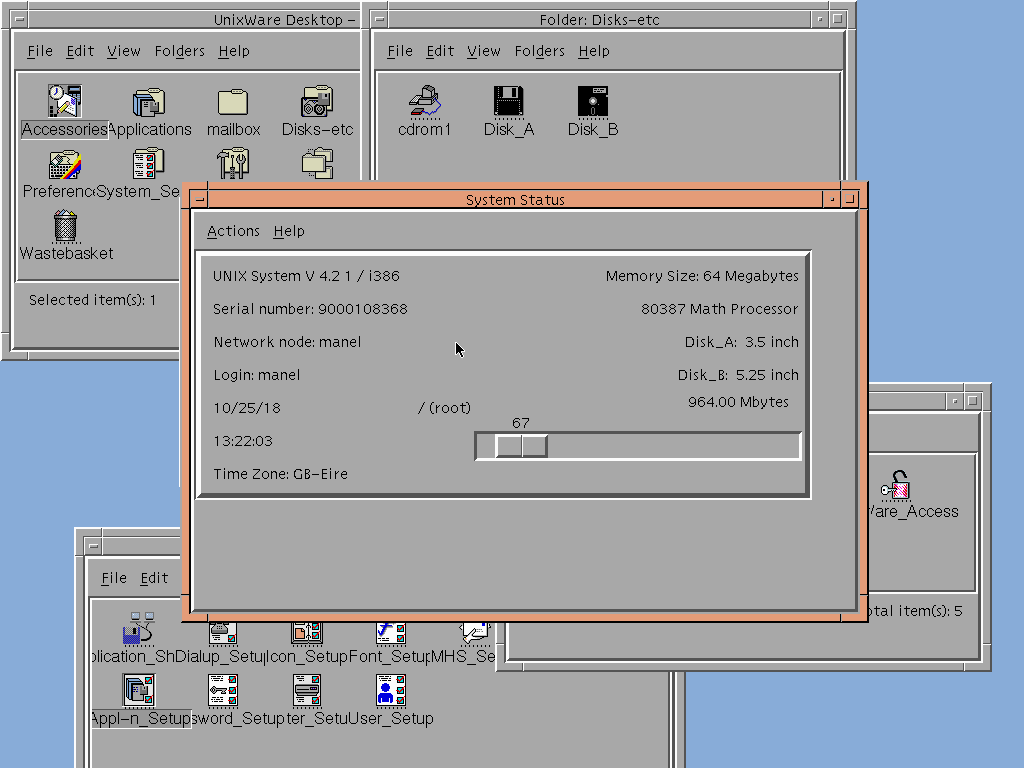Image resolution: width=1024 pixels, height=768 pixels.
Task: Open File menu in System_Setup window
Action: (x=114, y=578)
